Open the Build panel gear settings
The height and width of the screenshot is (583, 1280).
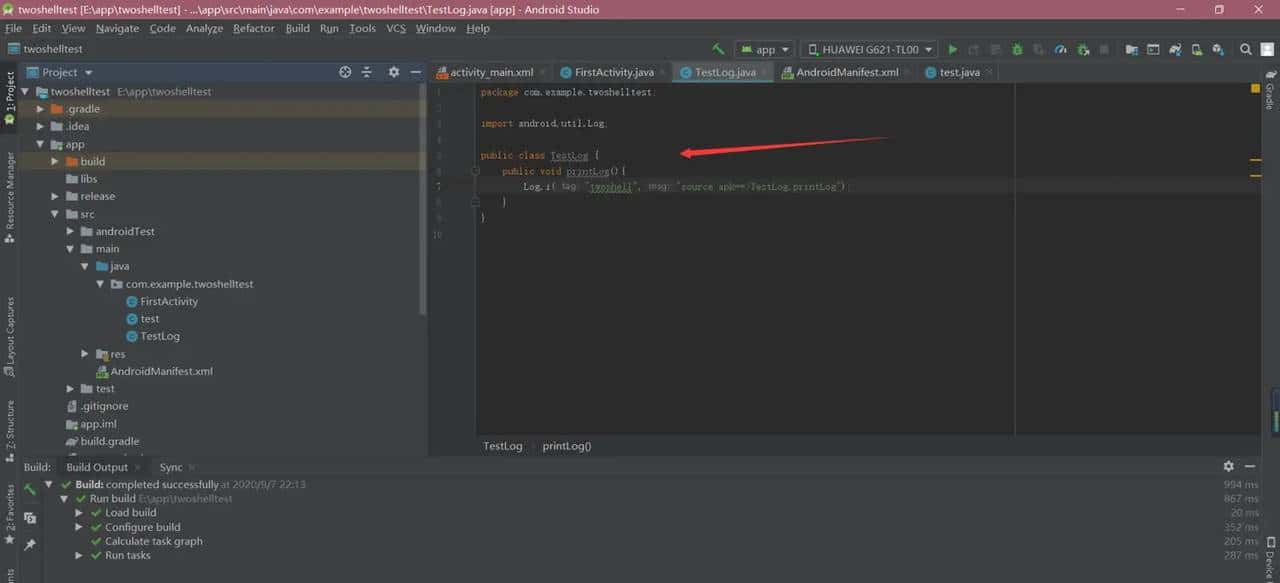click(x=1229, y=466)
